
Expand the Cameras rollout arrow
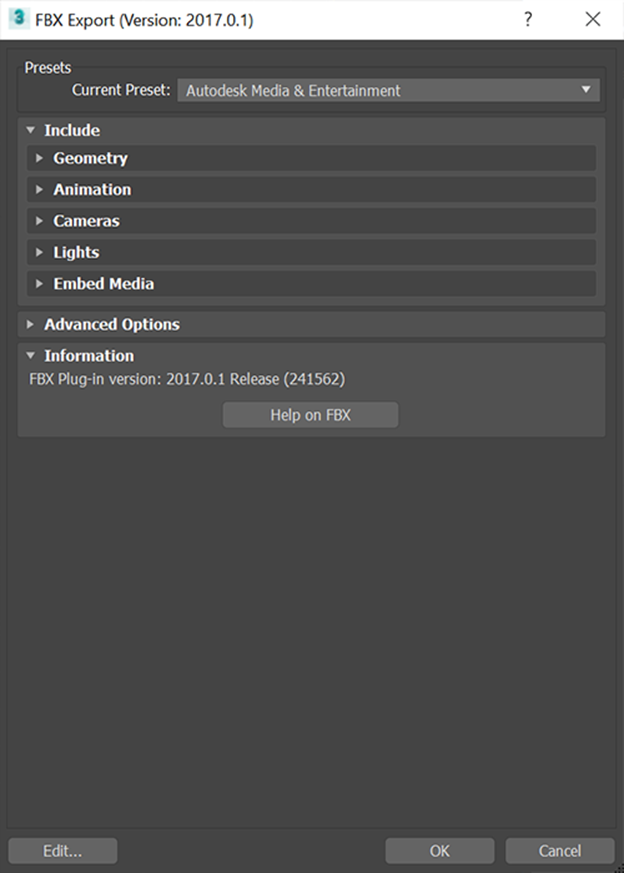pyautogui.click(x=39, y=221)
